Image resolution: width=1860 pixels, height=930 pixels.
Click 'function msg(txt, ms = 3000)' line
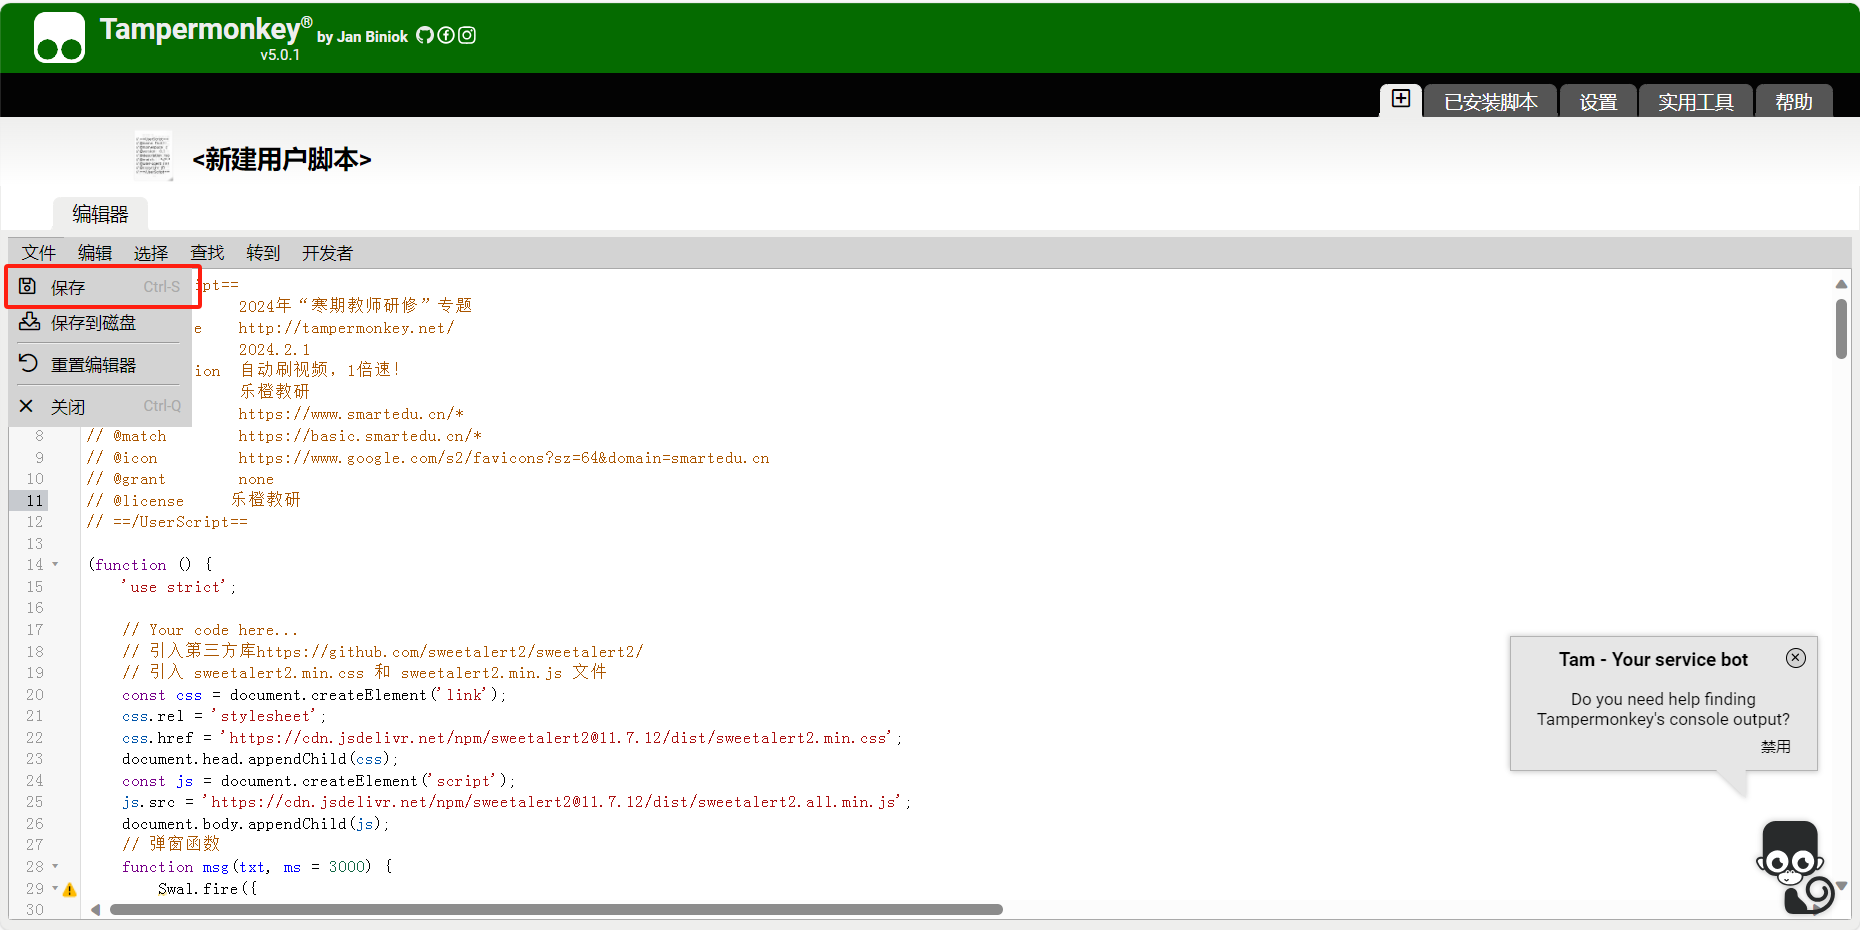tap(257, 867)
